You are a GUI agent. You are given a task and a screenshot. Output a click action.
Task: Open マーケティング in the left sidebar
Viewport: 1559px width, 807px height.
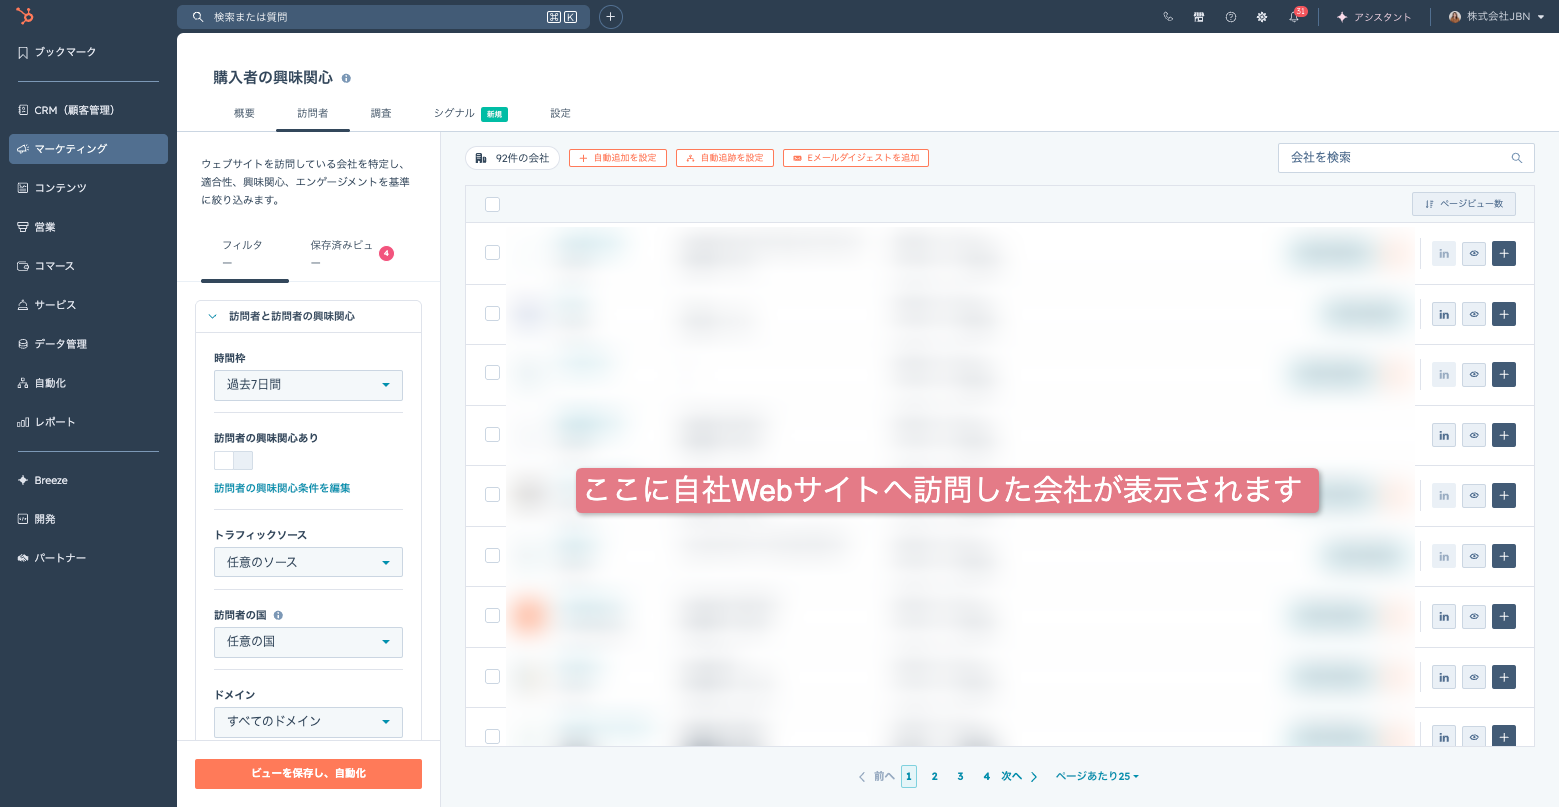tap(88, 149)
